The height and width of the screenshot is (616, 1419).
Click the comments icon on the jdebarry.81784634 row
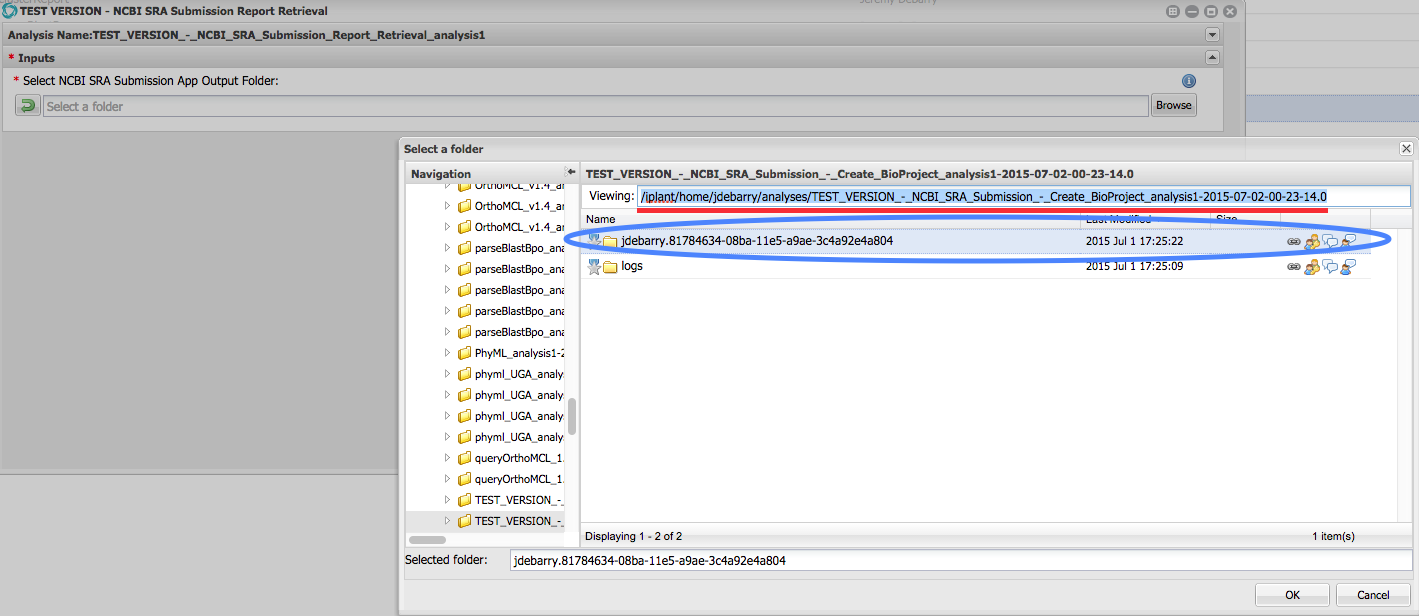1330,241
